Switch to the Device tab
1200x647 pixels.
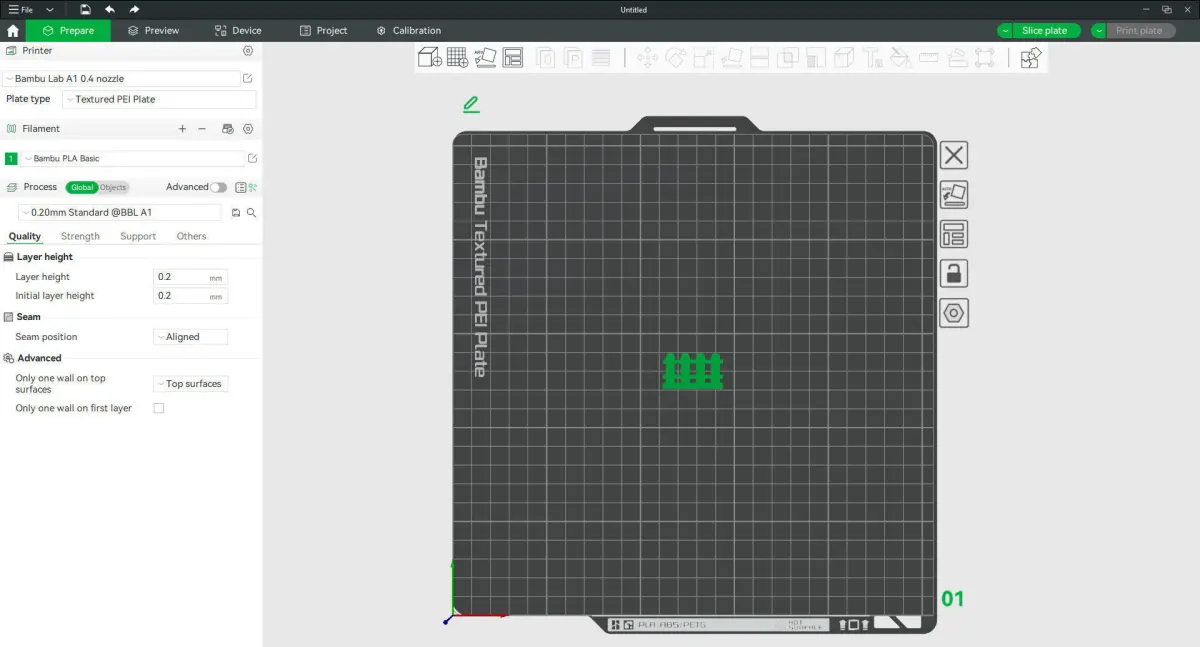tap(238, 31)
